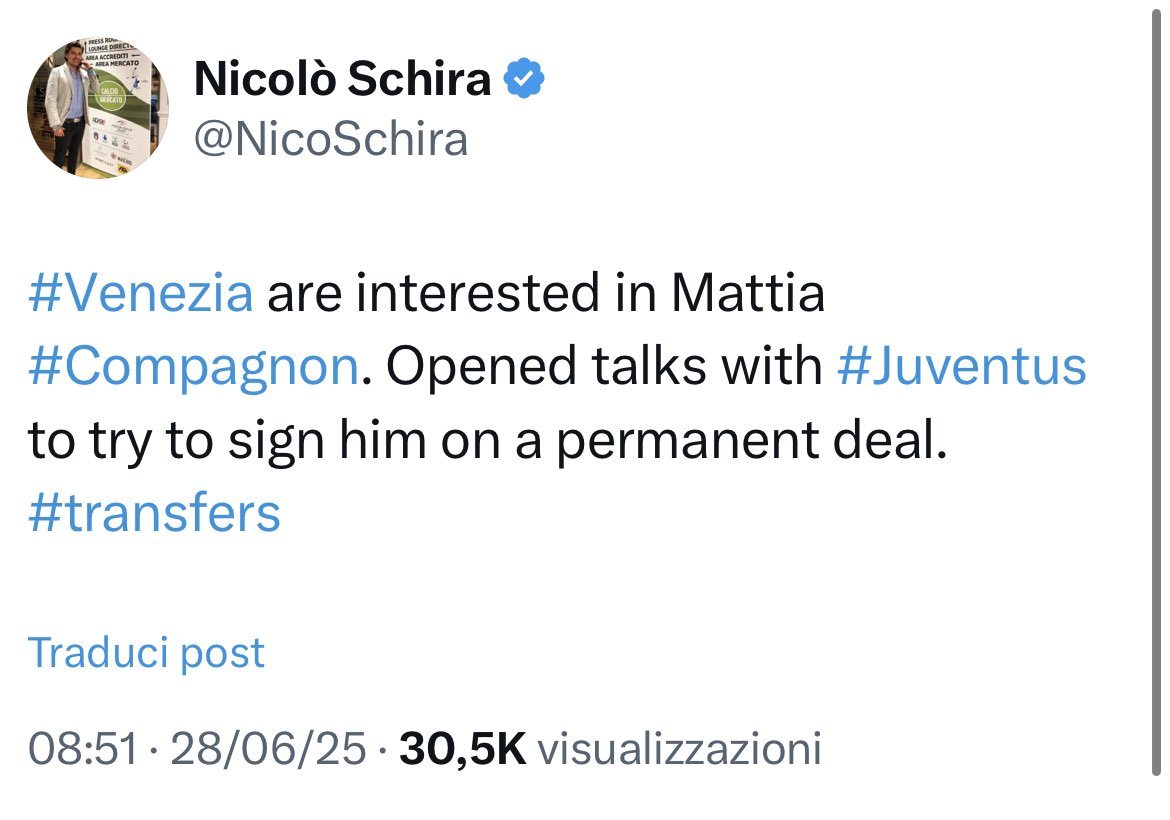Viewport: 1170px width, 820px height.
Task: Click Traduci post to translate
Action: [146, 653]
